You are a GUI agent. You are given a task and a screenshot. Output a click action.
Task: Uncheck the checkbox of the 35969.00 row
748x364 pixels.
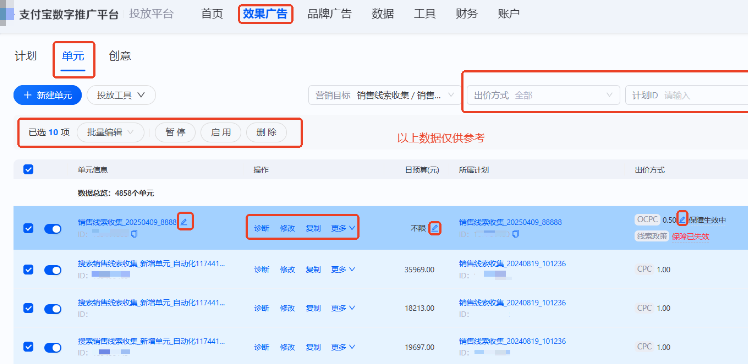(28, 270)
